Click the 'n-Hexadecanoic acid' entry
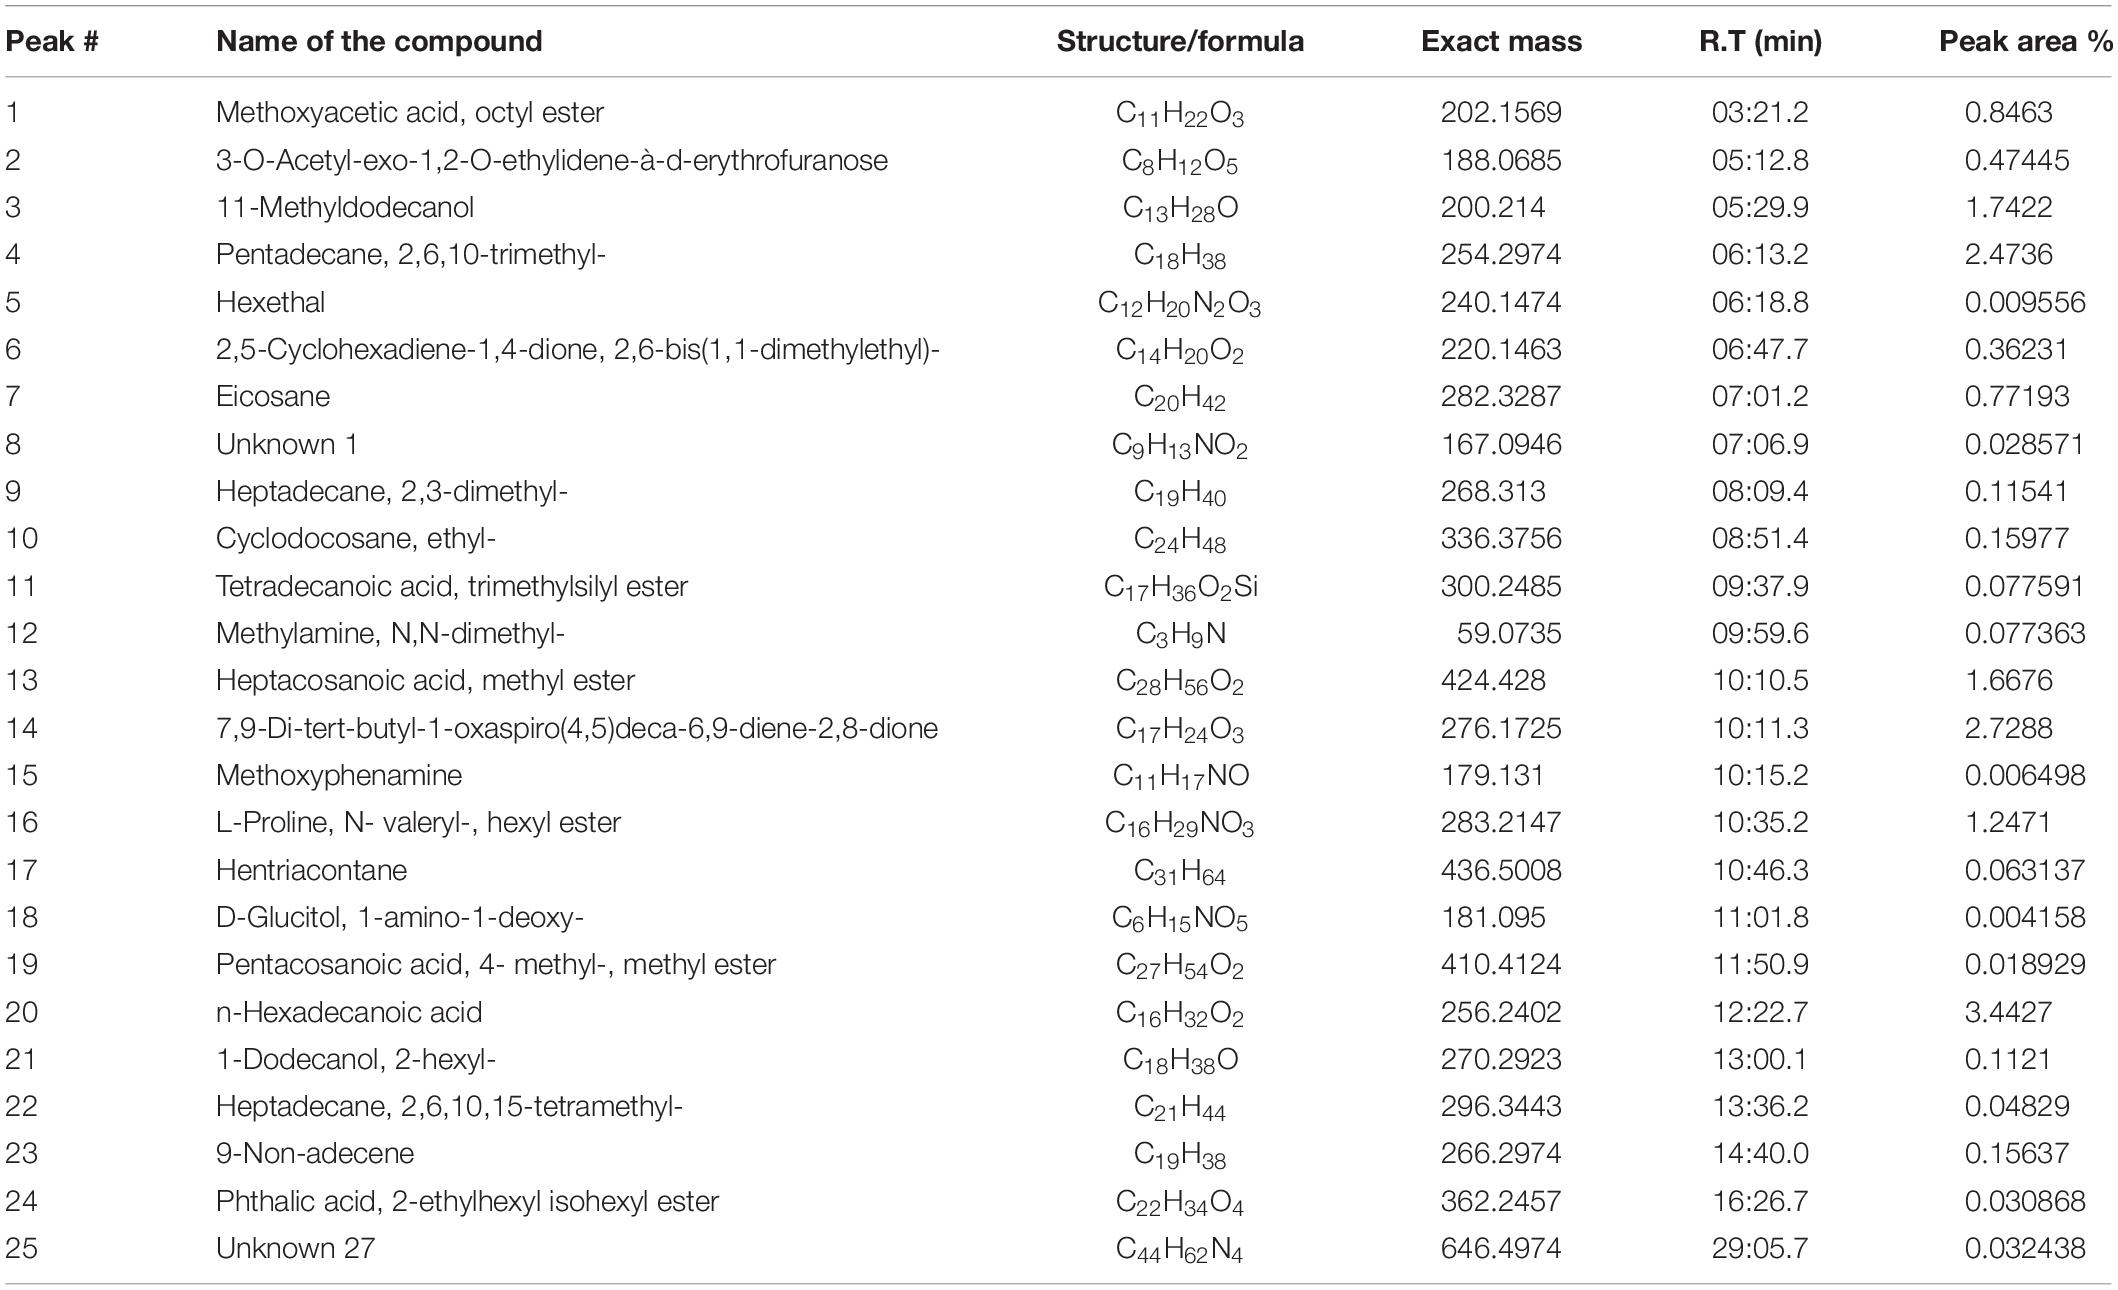The height and width of the screenshot is (1290, 2118). [349, 1012]
